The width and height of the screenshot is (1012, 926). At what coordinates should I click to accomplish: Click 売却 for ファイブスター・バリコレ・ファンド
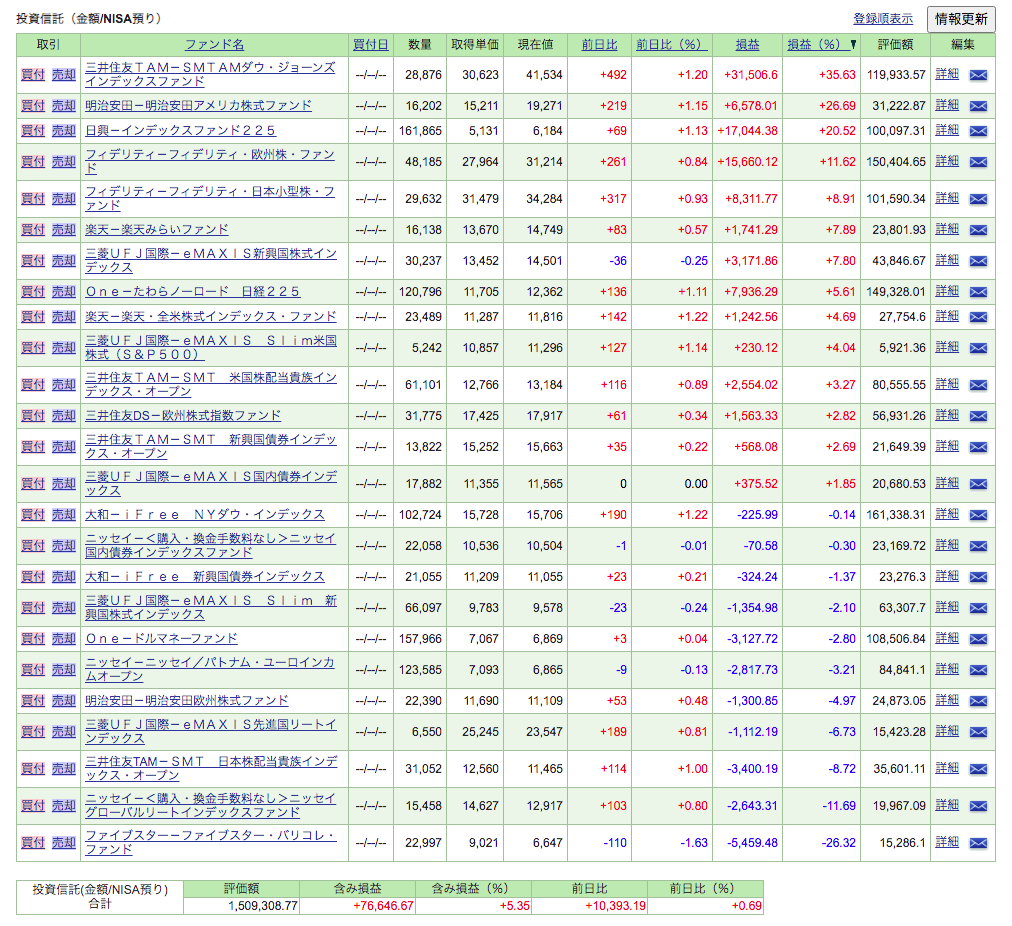point(64,843)
